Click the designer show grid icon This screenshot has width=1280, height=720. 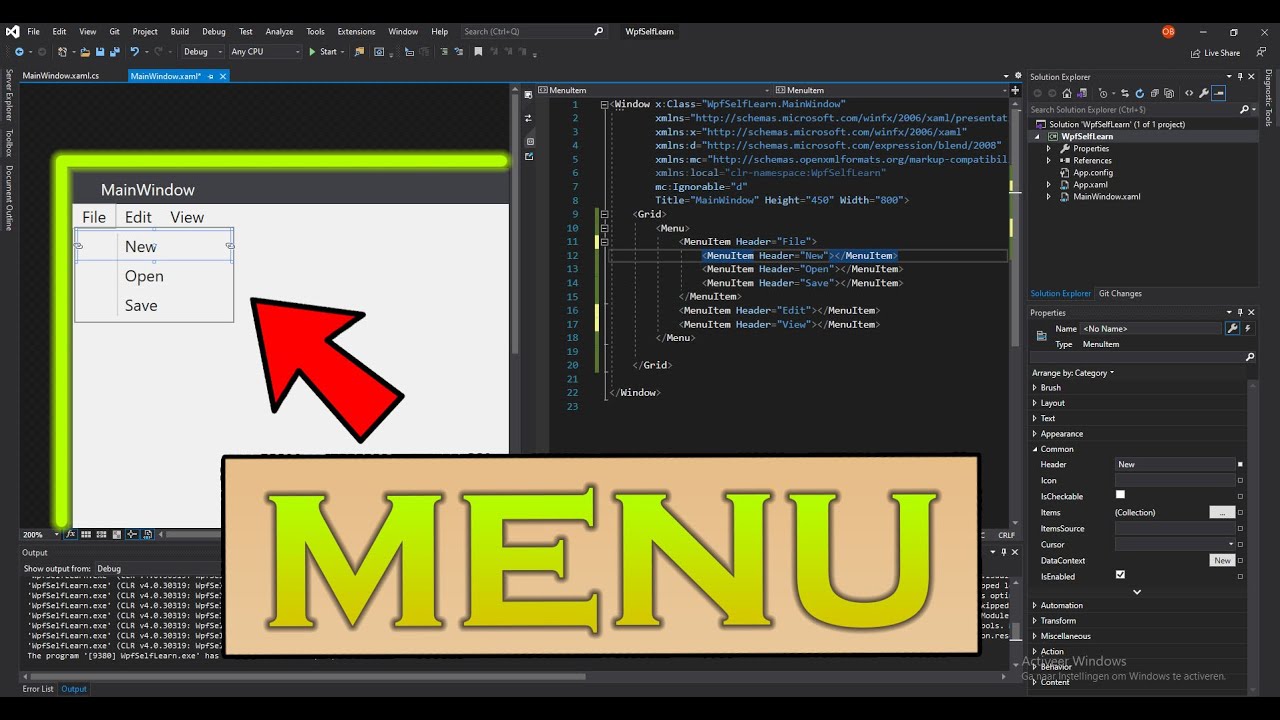click(86, 534)
